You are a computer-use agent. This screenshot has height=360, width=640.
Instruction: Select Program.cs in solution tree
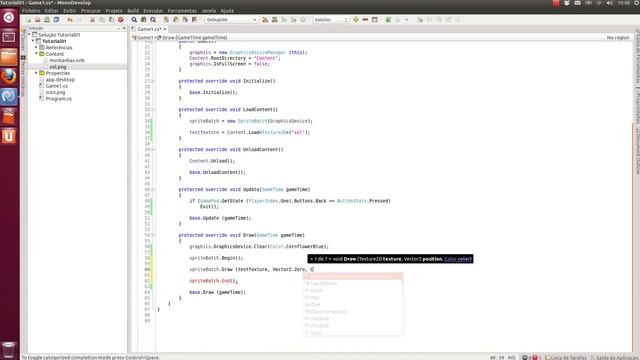point(58,99)
